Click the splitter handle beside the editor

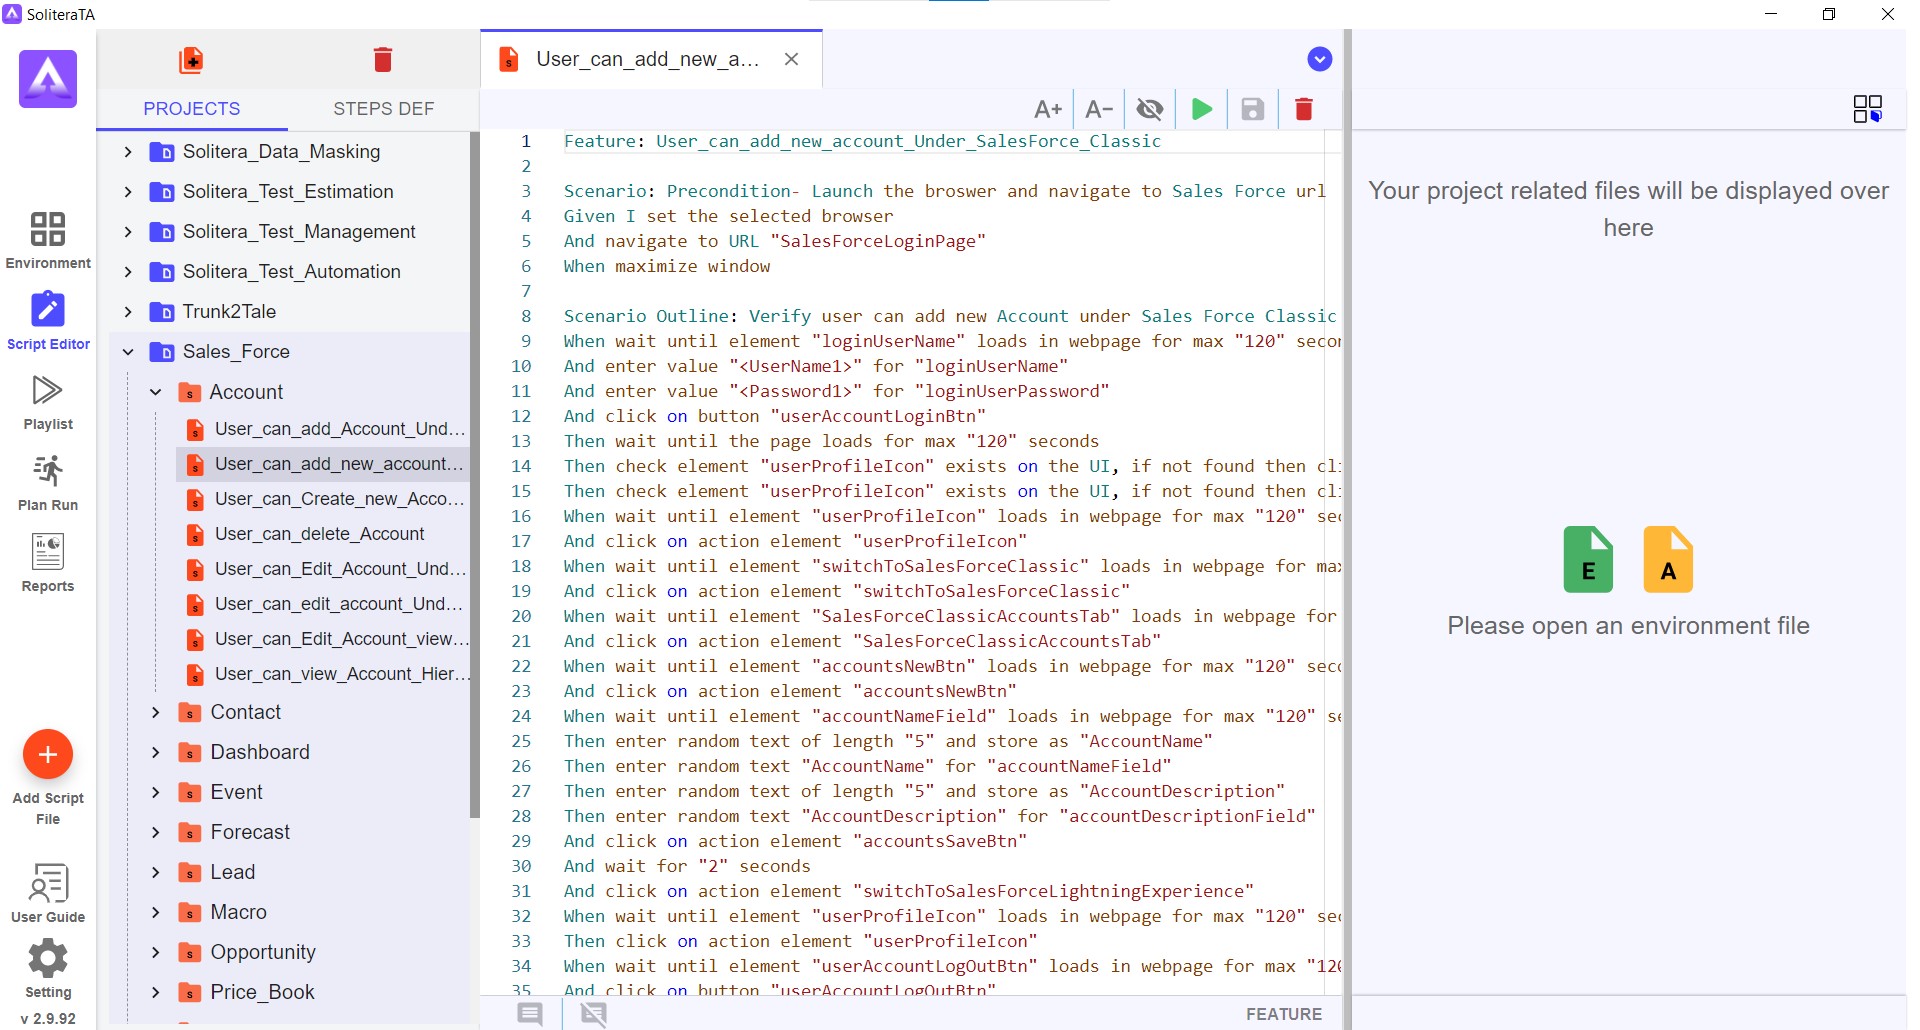coord(1347,529)
